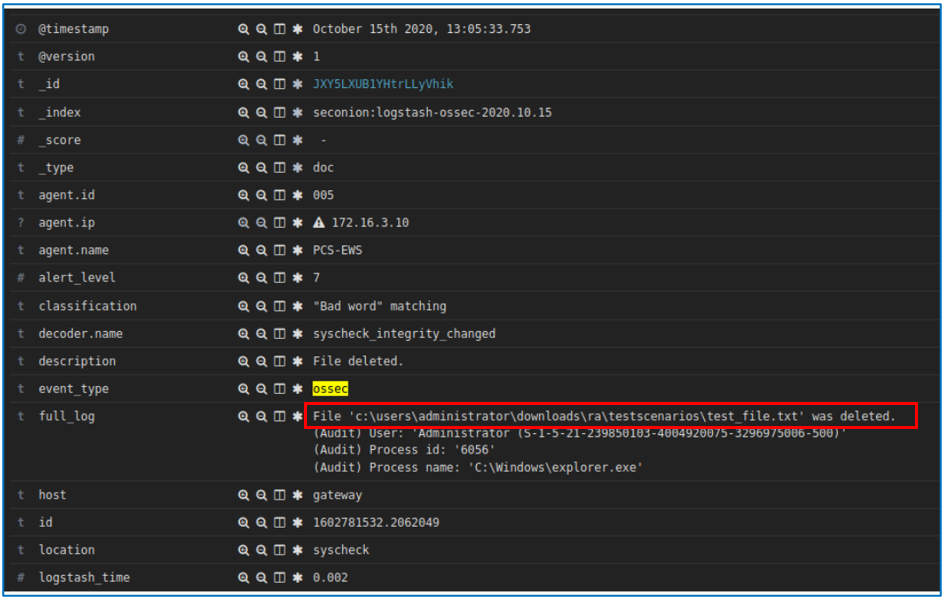Filter for value on _index row
The height and width of the screenshot is (600, 946).
pyautogui.click(x=243, y=113)
